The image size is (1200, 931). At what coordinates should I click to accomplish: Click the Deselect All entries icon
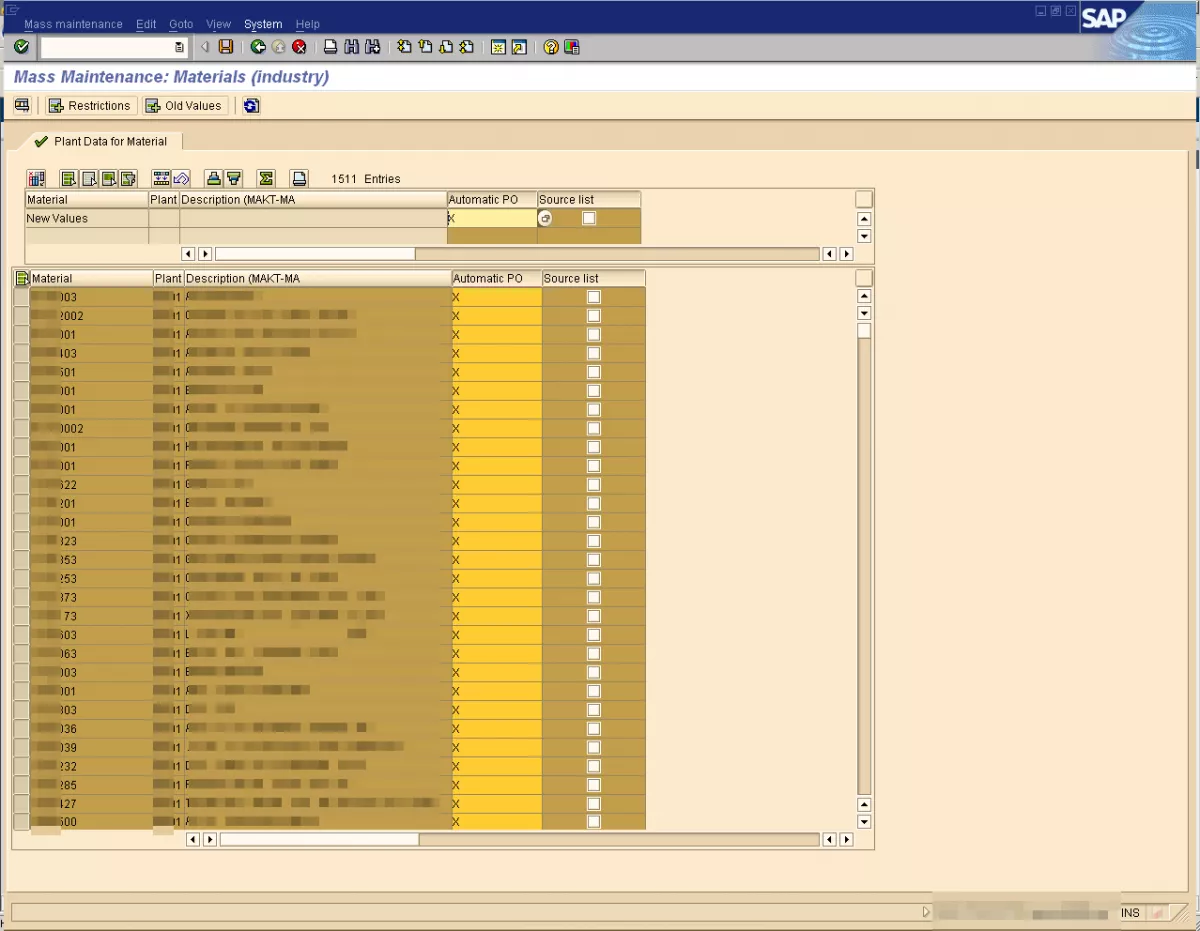pos(89,179)
